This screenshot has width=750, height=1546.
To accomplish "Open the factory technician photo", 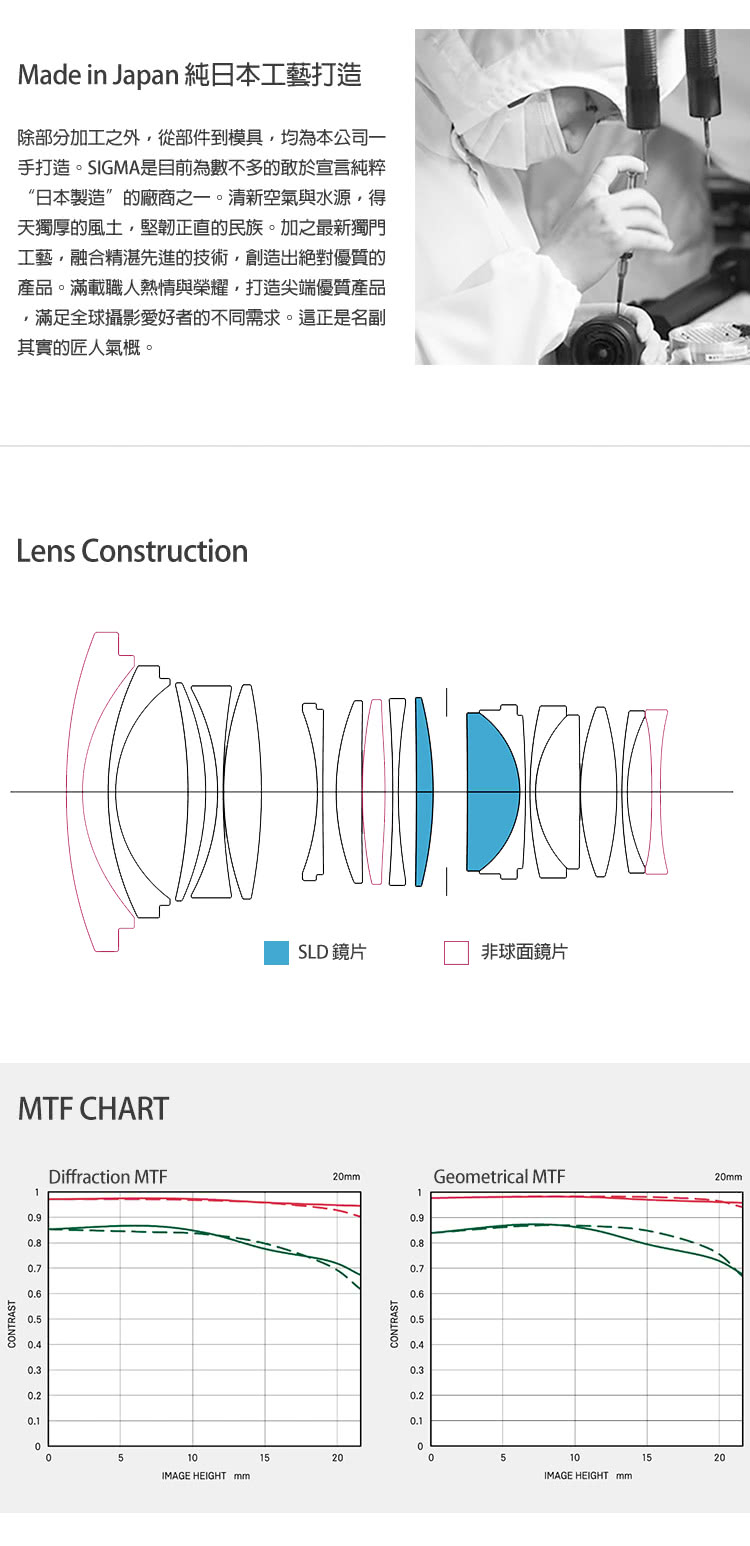I will pyautogui.click(x=582, y=197).
